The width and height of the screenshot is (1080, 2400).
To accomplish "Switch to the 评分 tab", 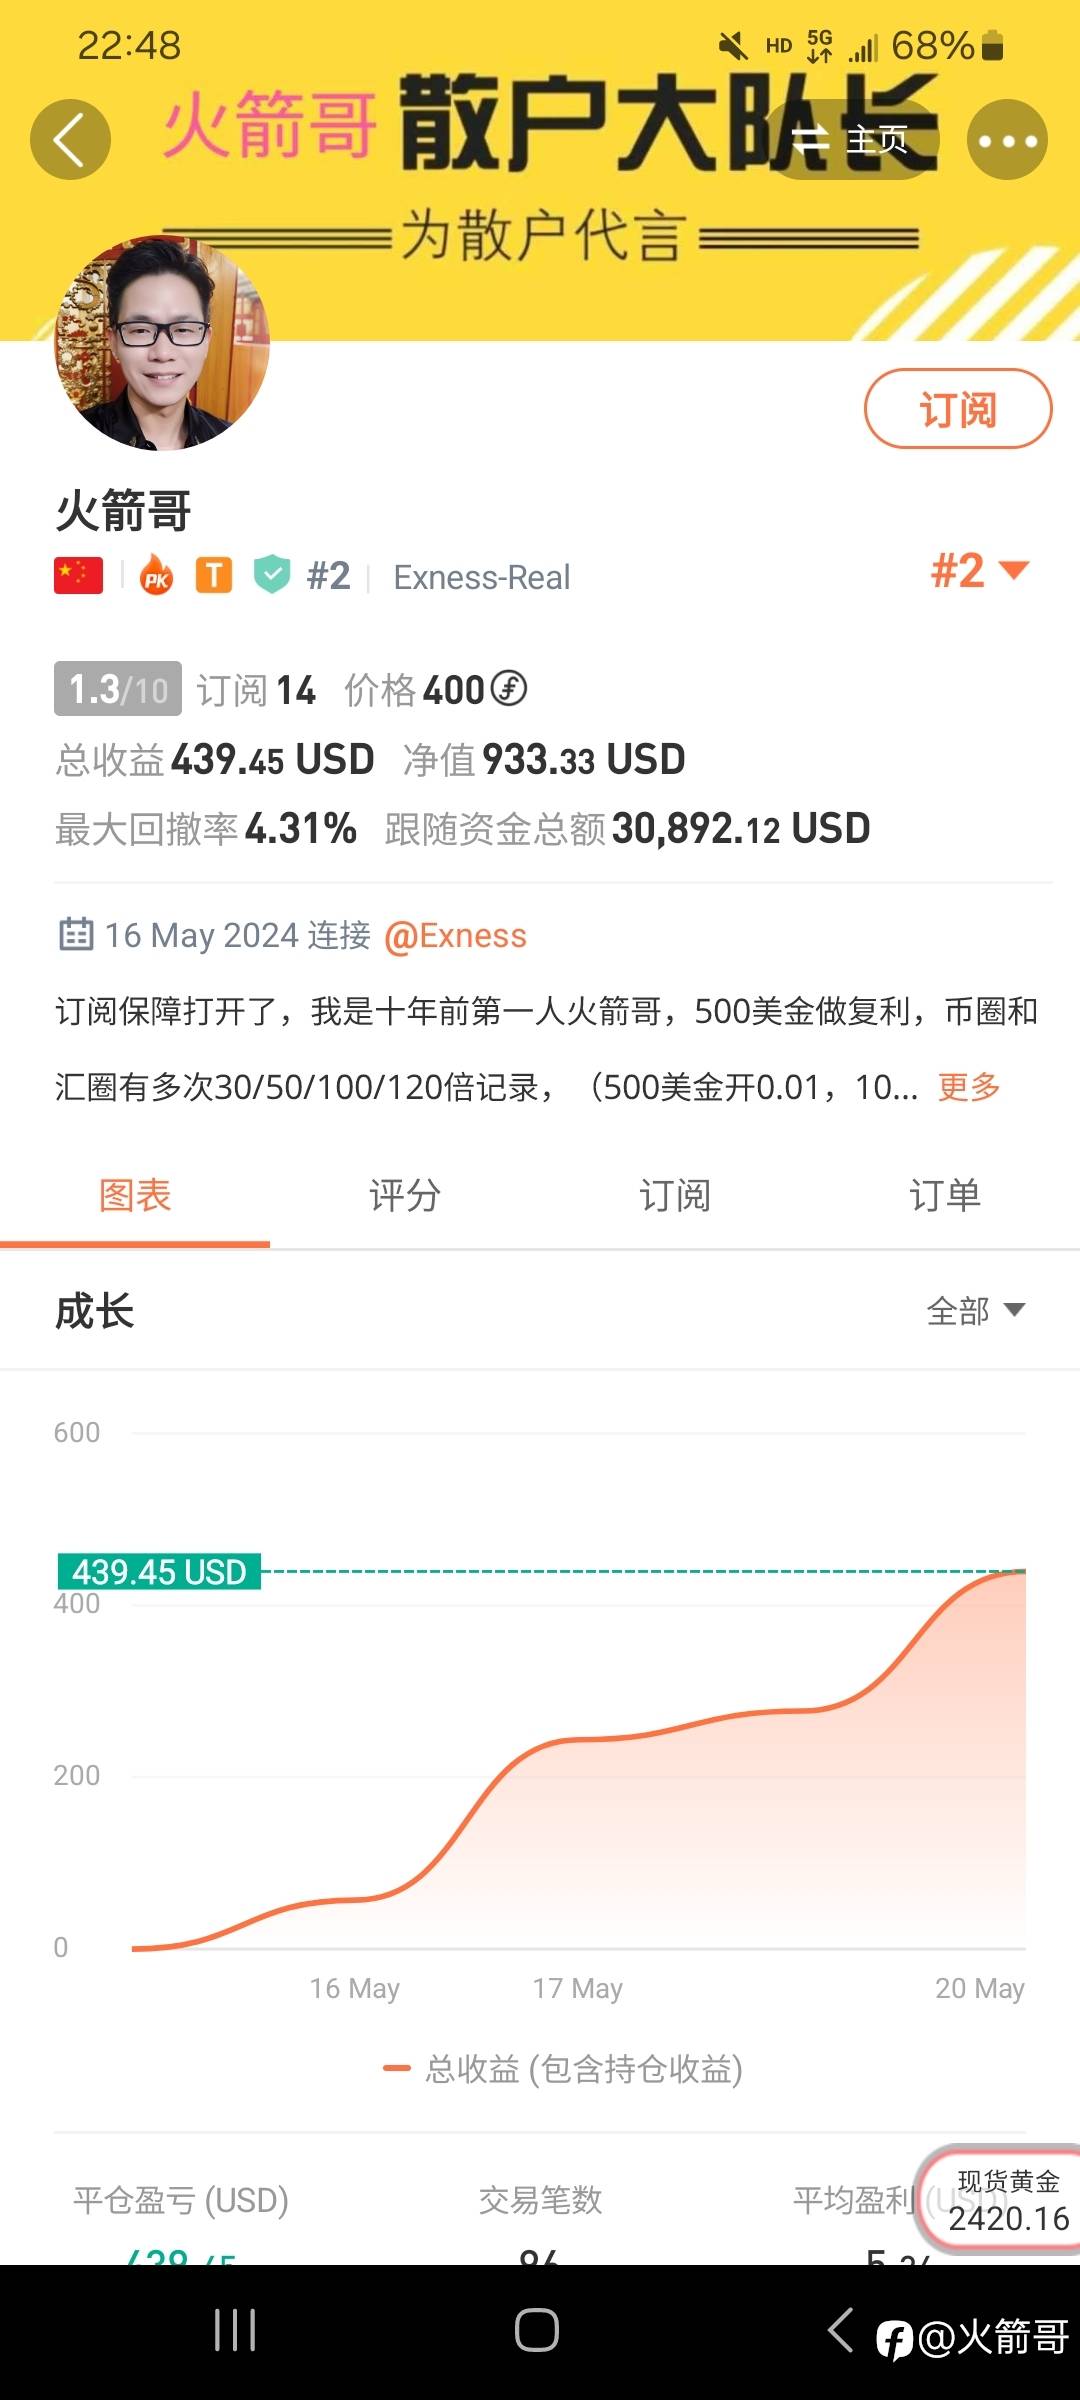I will (x=405, y=1196).
